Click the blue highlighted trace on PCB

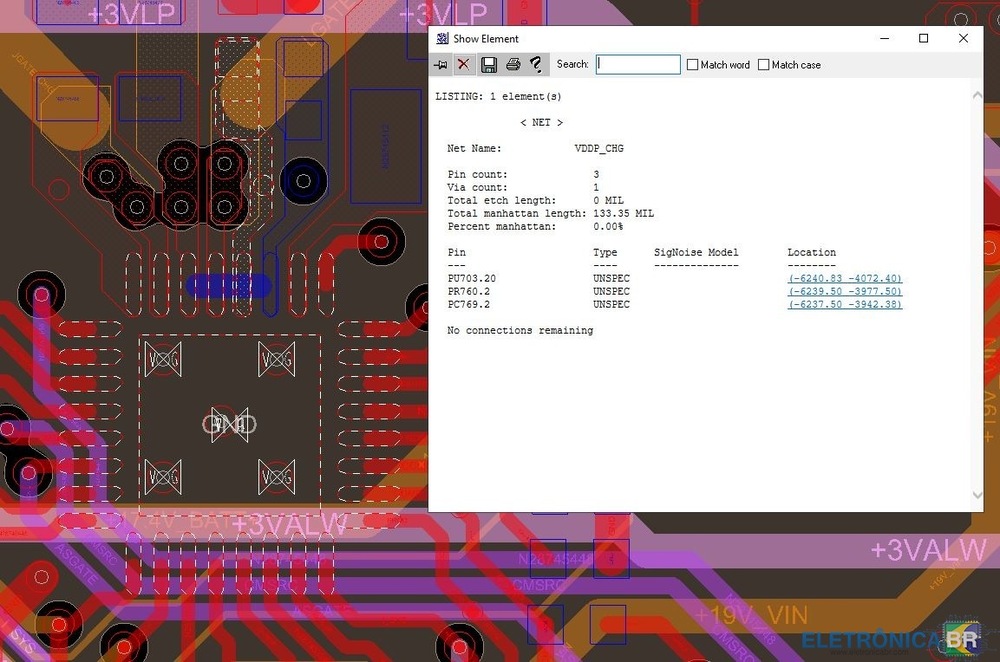click(x=228, y=286)
